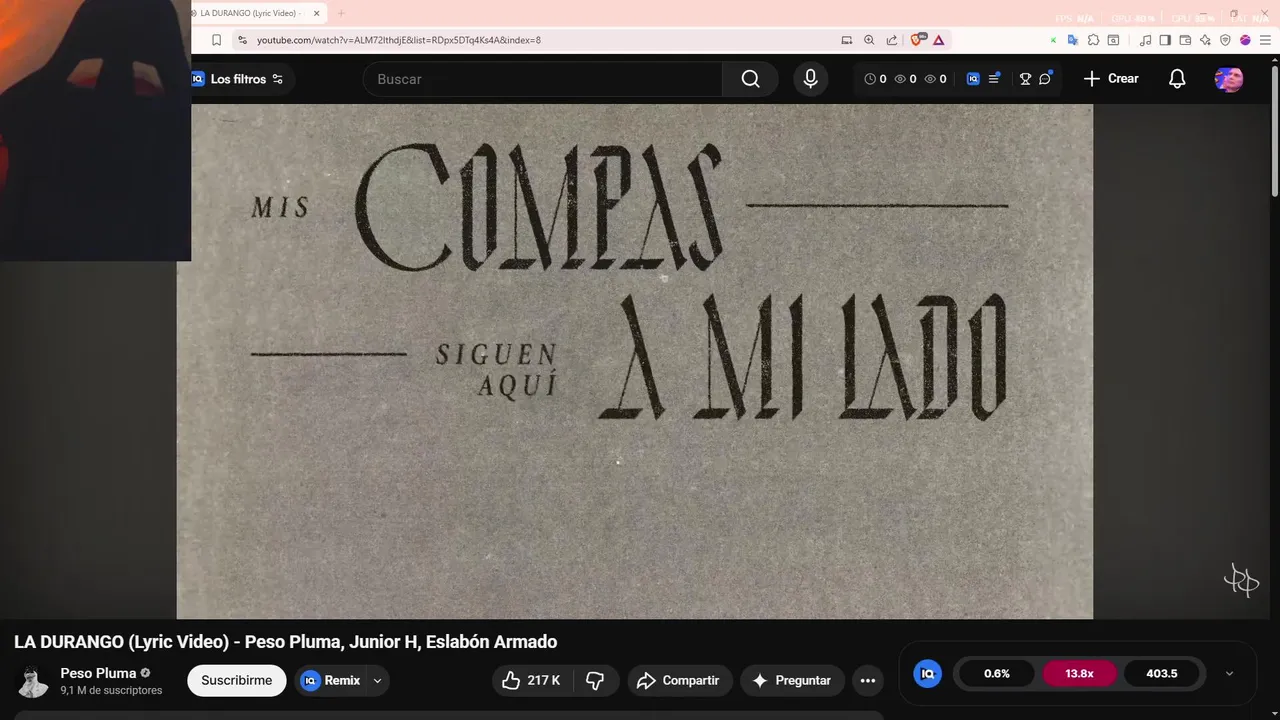Click the Google Translate extension icon
Screen dimensions: 1280x720
coord(1073,40)
